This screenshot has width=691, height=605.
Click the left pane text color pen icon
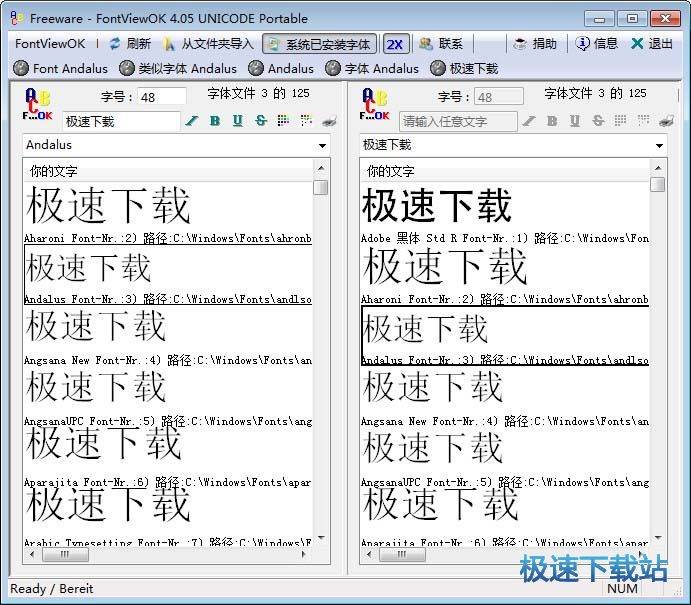[192, 121]
